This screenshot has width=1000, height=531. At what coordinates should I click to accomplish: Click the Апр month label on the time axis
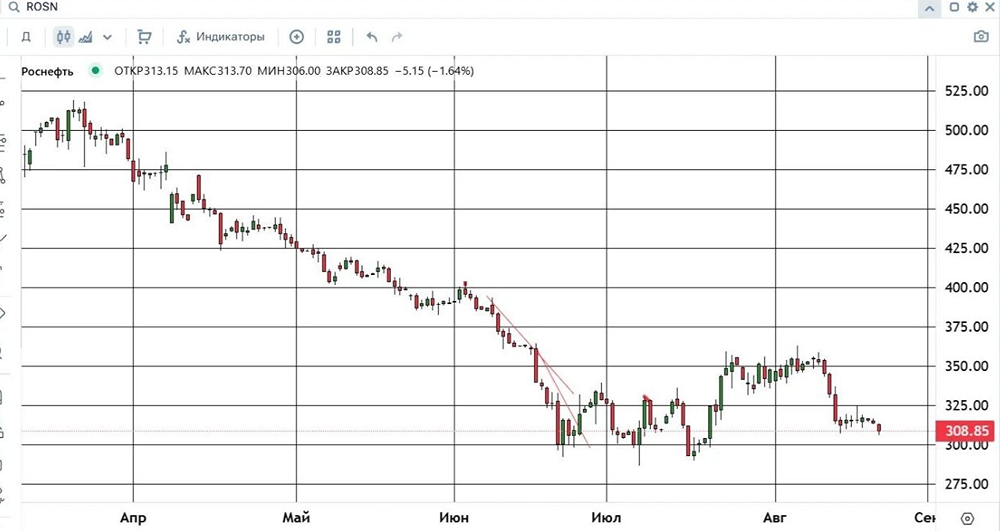coord(133,518)
